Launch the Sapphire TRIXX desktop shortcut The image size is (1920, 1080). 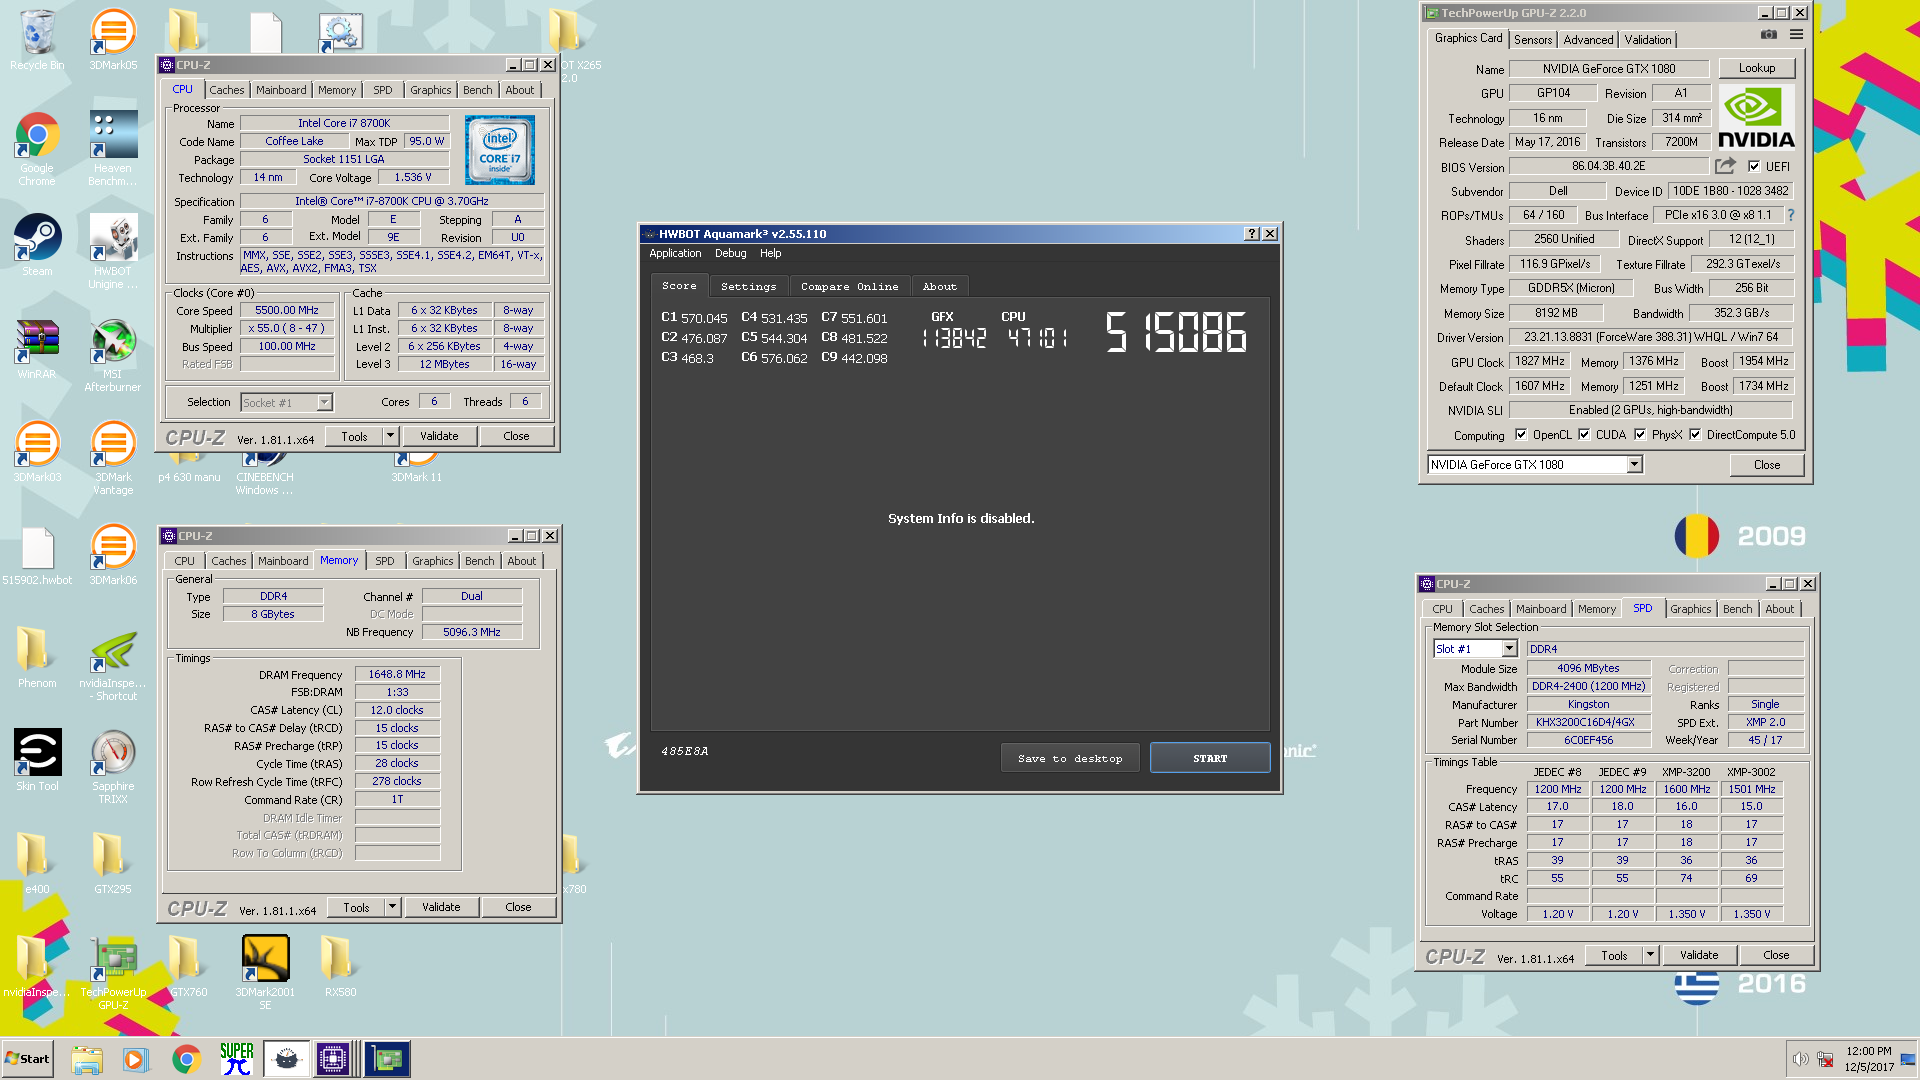click(113, 766)
